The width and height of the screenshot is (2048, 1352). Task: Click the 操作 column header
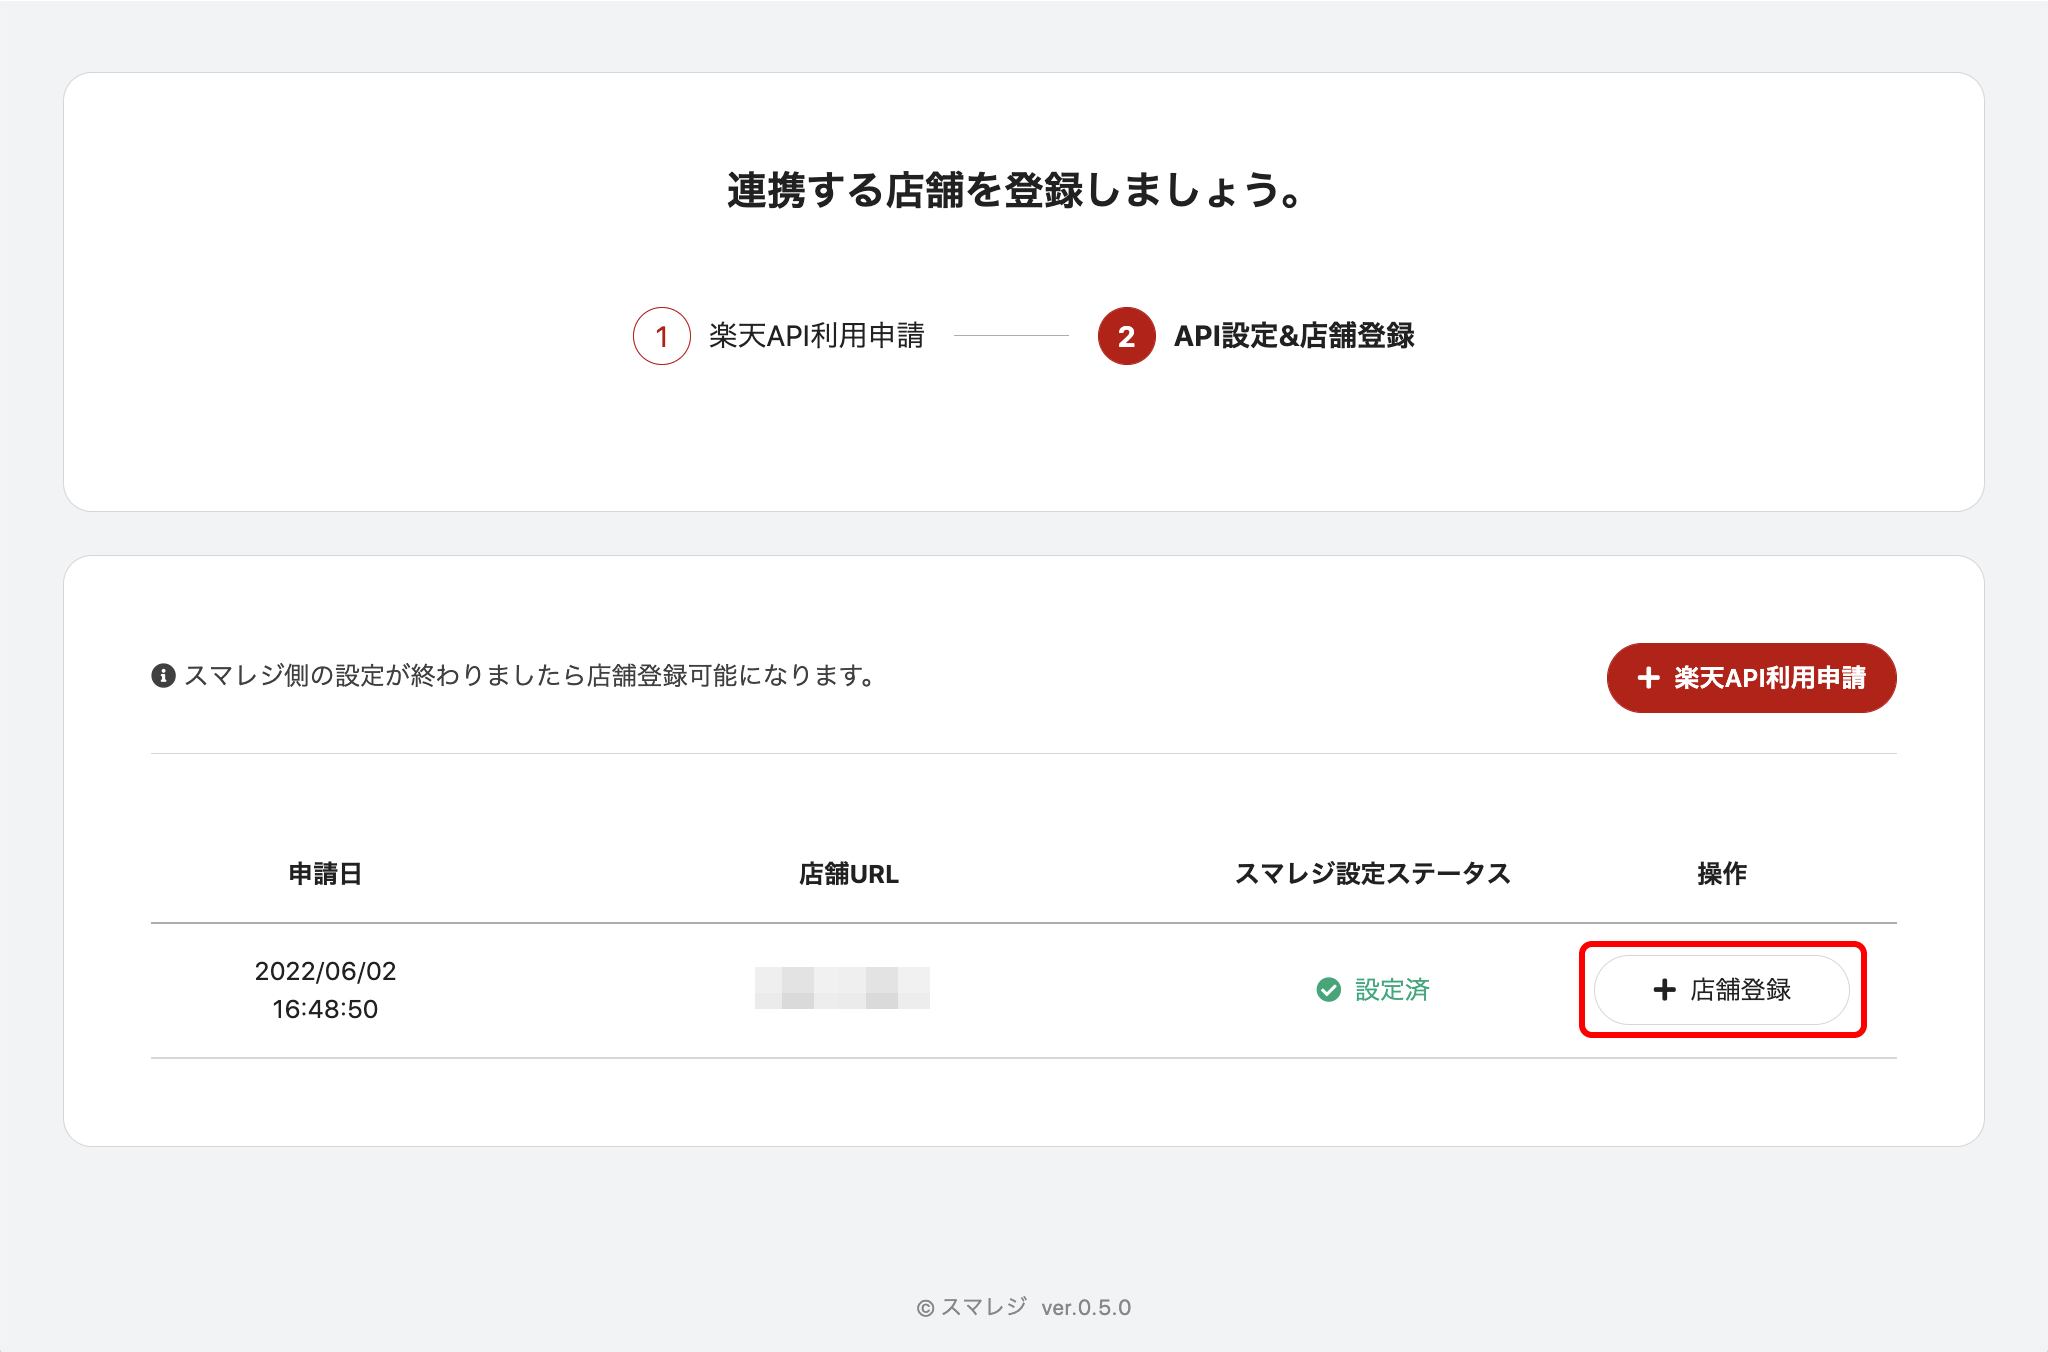tap(1721, 874)
